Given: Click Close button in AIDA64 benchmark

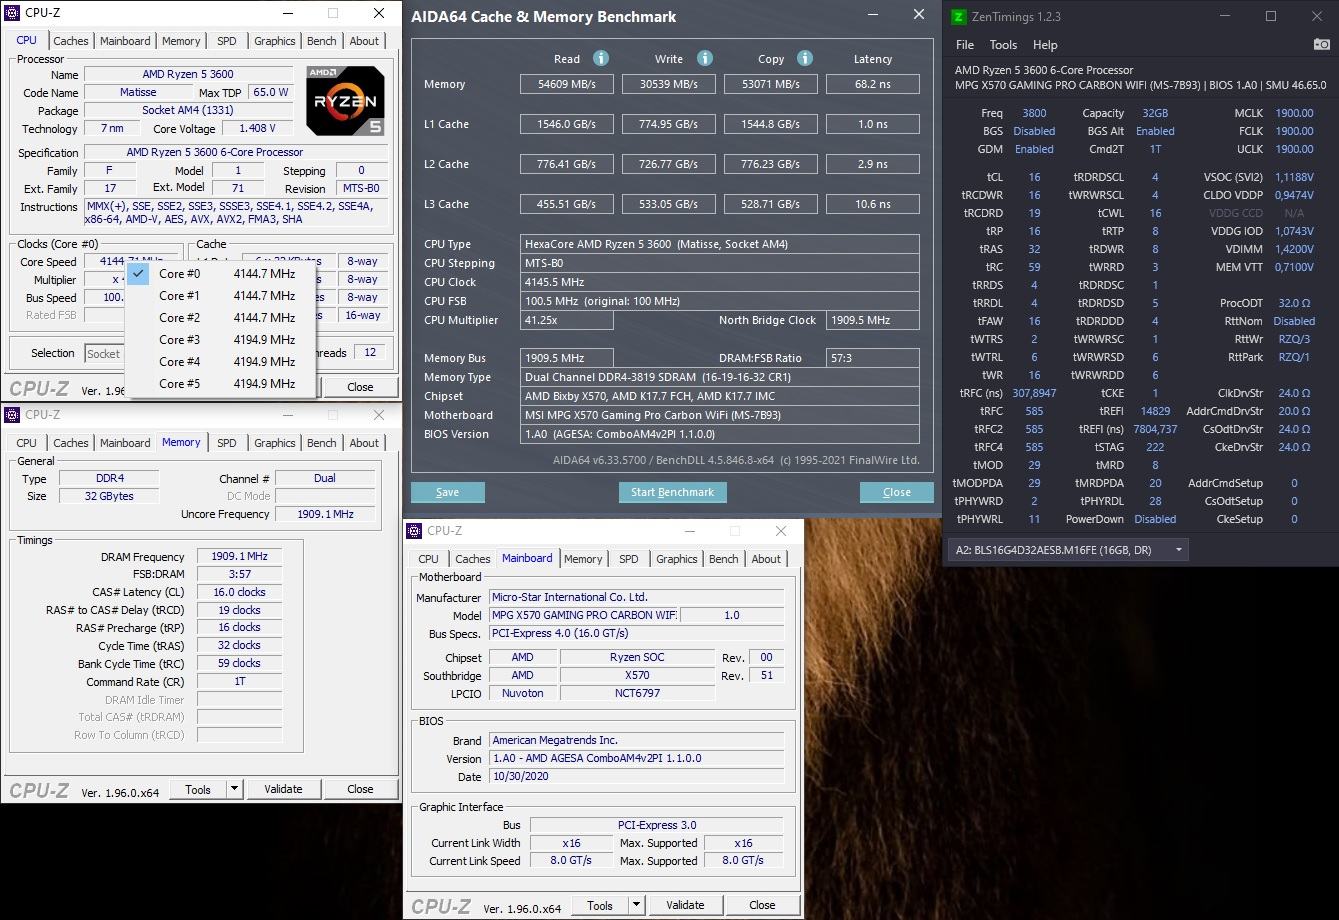Looking at the screenshot, I should click(897, 492).
